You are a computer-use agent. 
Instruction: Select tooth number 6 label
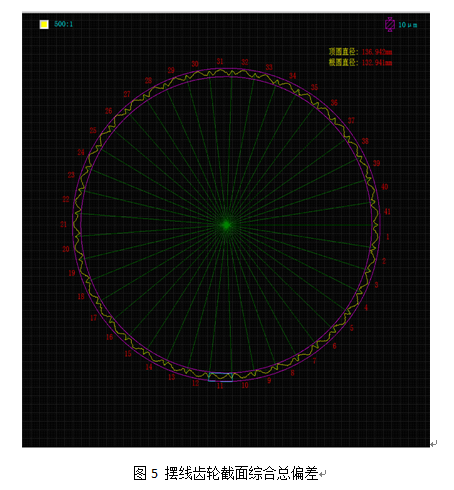point(334,346)
